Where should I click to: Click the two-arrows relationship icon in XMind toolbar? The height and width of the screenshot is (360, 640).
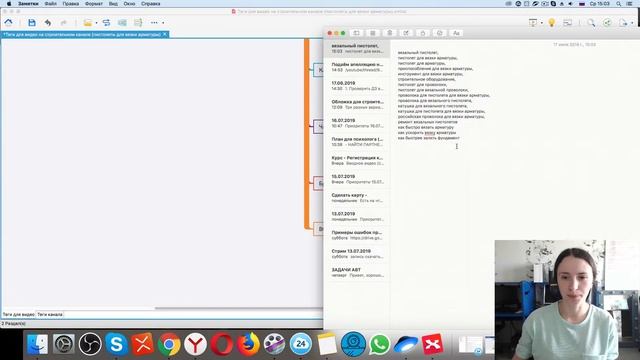tap(107, 22)
